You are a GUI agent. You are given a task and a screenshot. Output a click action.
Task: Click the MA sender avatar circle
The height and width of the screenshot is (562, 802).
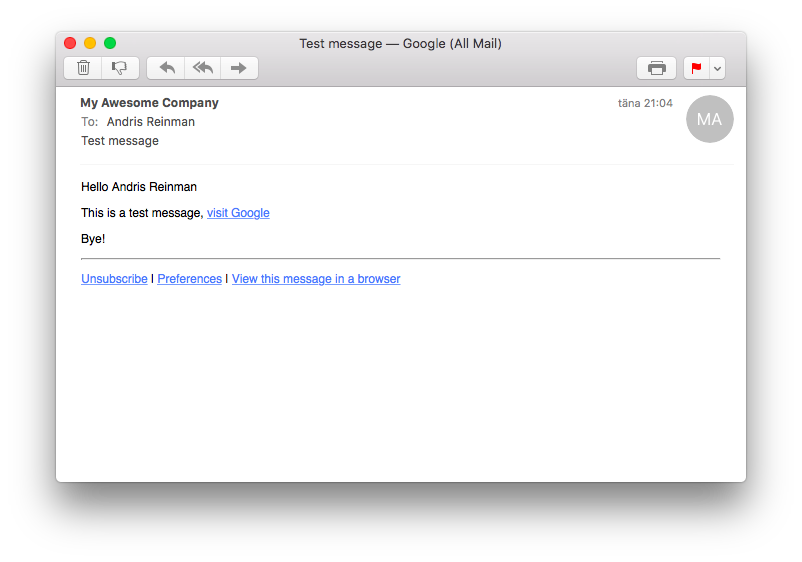click(x=709, y=119)
